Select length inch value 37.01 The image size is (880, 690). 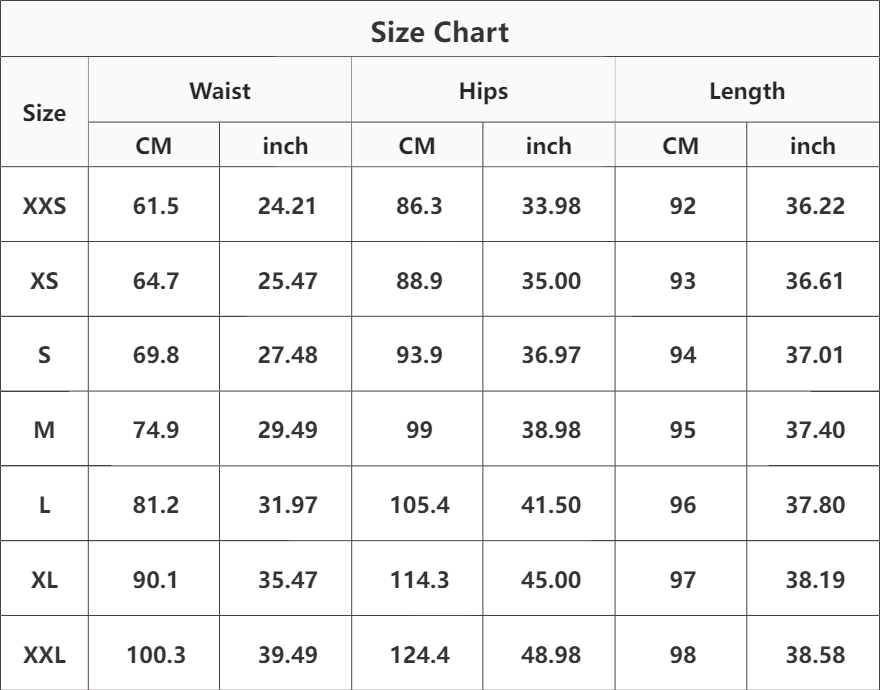[814, 355]
